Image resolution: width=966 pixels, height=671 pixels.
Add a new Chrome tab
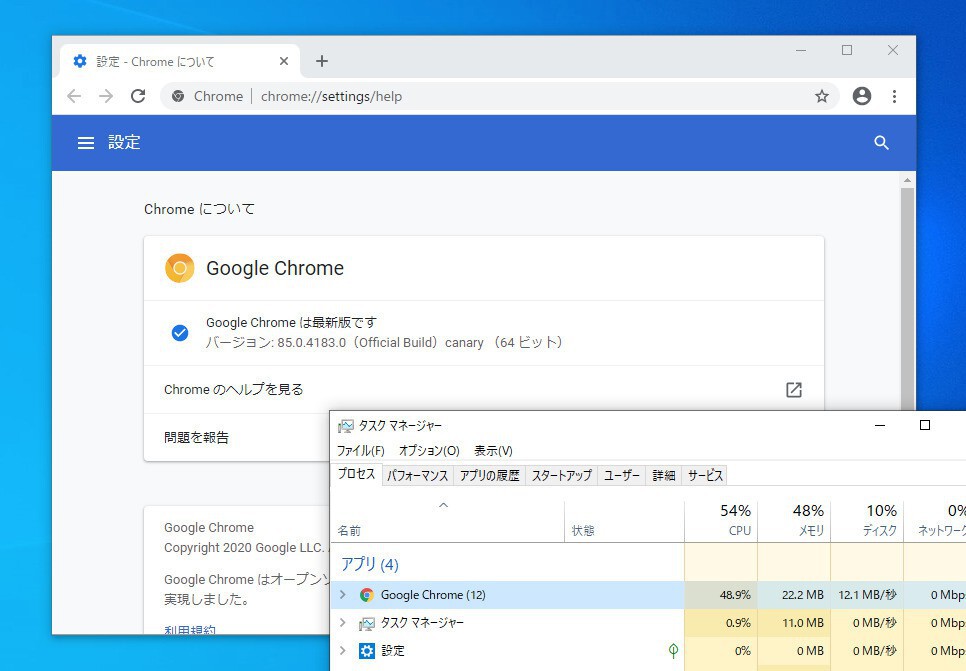(x=322, y=61)
